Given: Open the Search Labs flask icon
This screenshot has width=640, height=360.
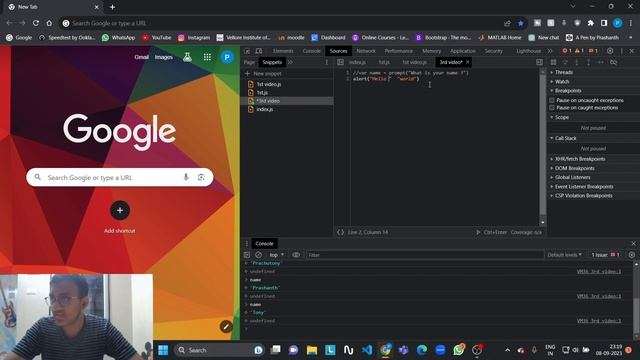Looking at the screenshot, I should (187, 57).
